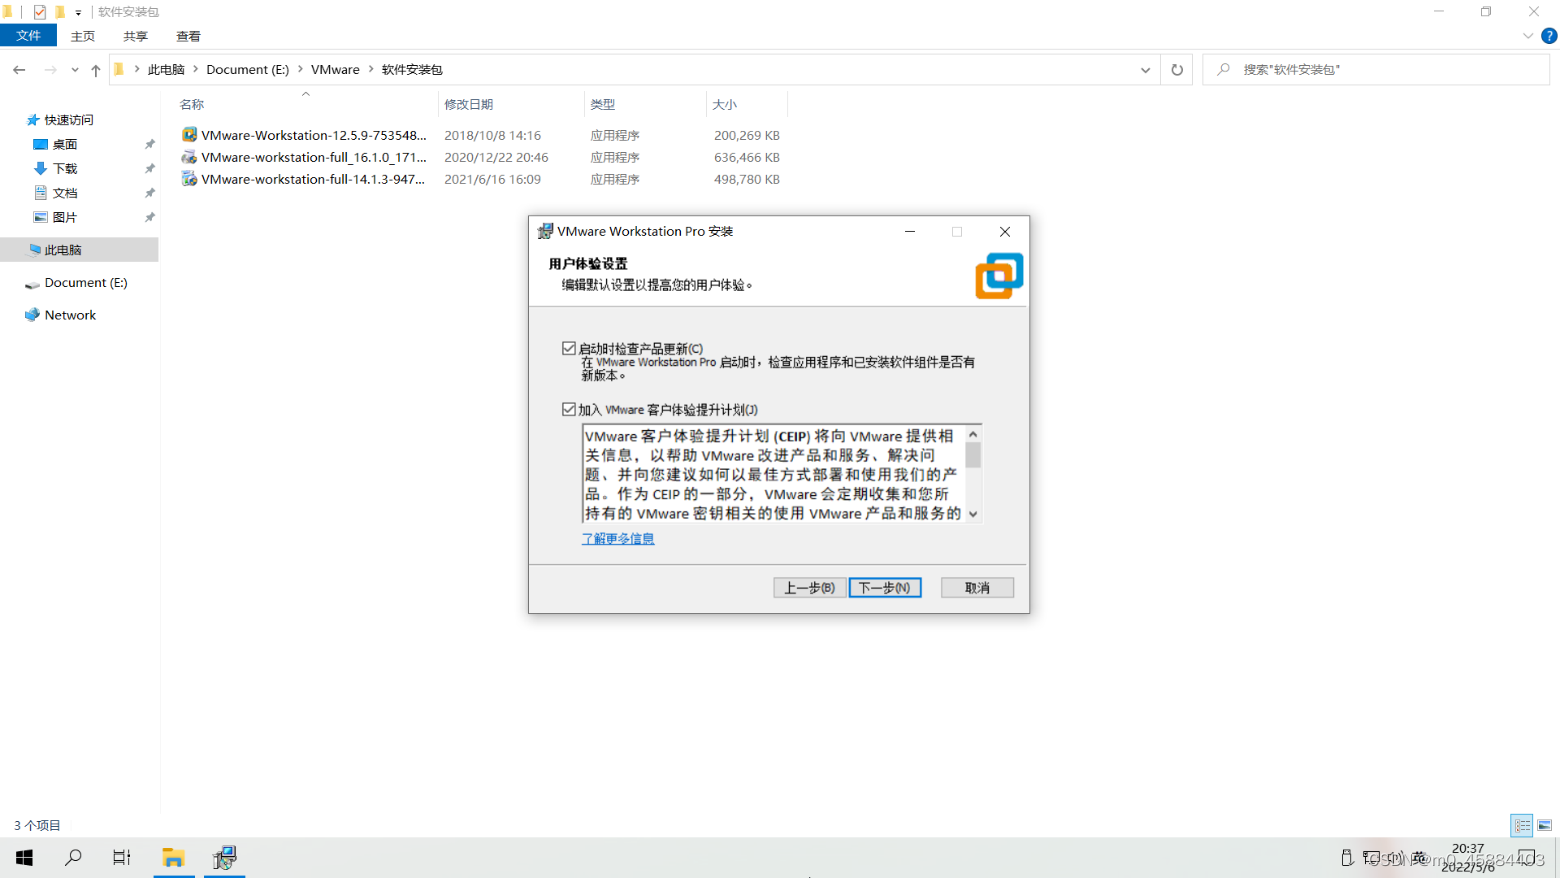Click 此电脑 in the address breadcrumb
This screenshot has height=878, width=1560.
166,70
